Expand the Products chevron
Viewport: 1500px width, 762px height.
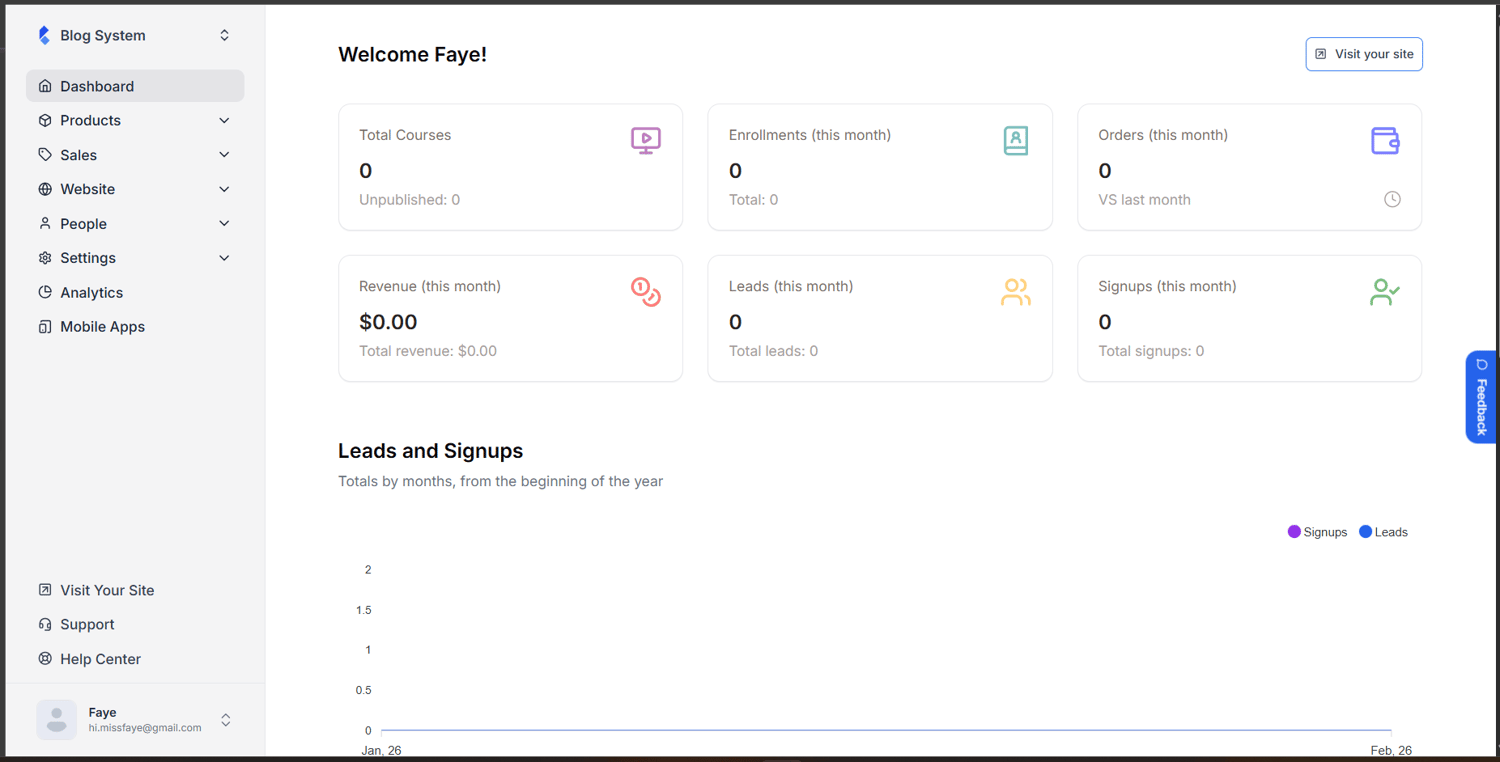click(224, 120)
